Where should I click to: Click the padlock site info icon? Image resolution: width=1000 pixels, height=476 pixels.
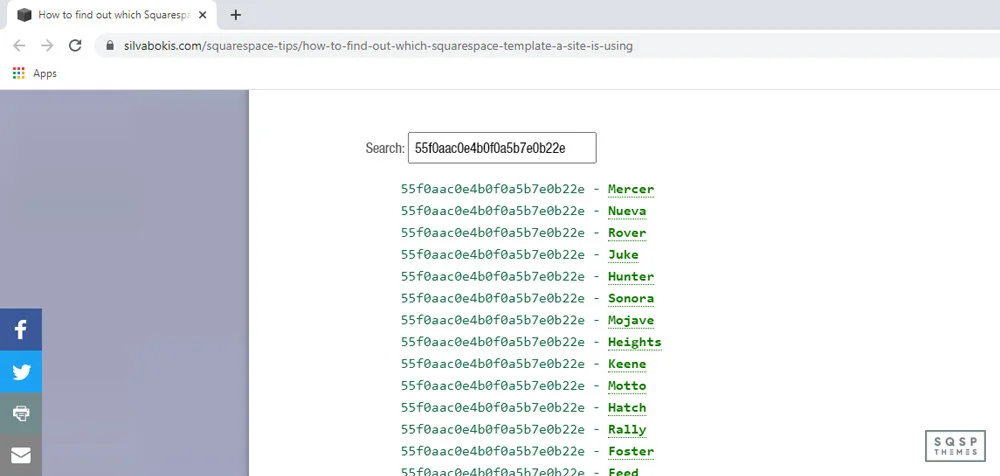[110, 46]
